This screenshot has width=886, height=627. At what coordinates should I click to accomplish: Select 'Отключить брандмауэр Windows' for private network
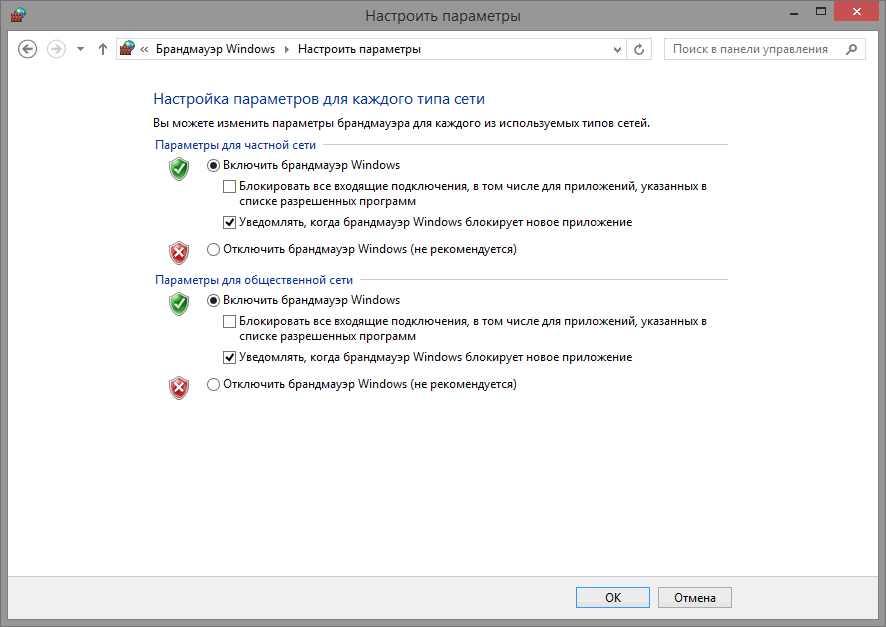click(213, 249)
